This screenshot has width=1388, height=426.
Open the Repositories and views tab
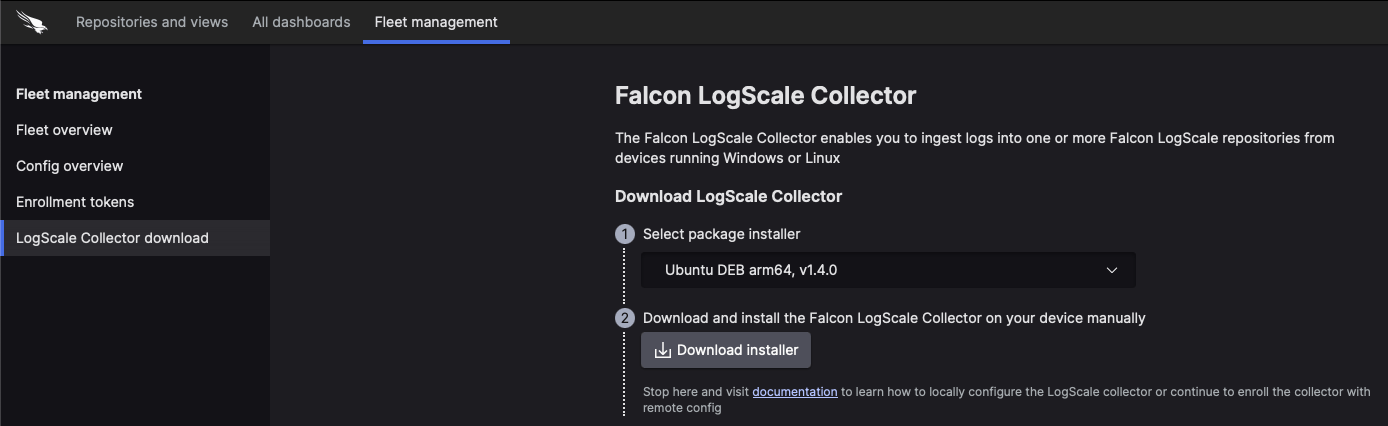tap(152, 21)
